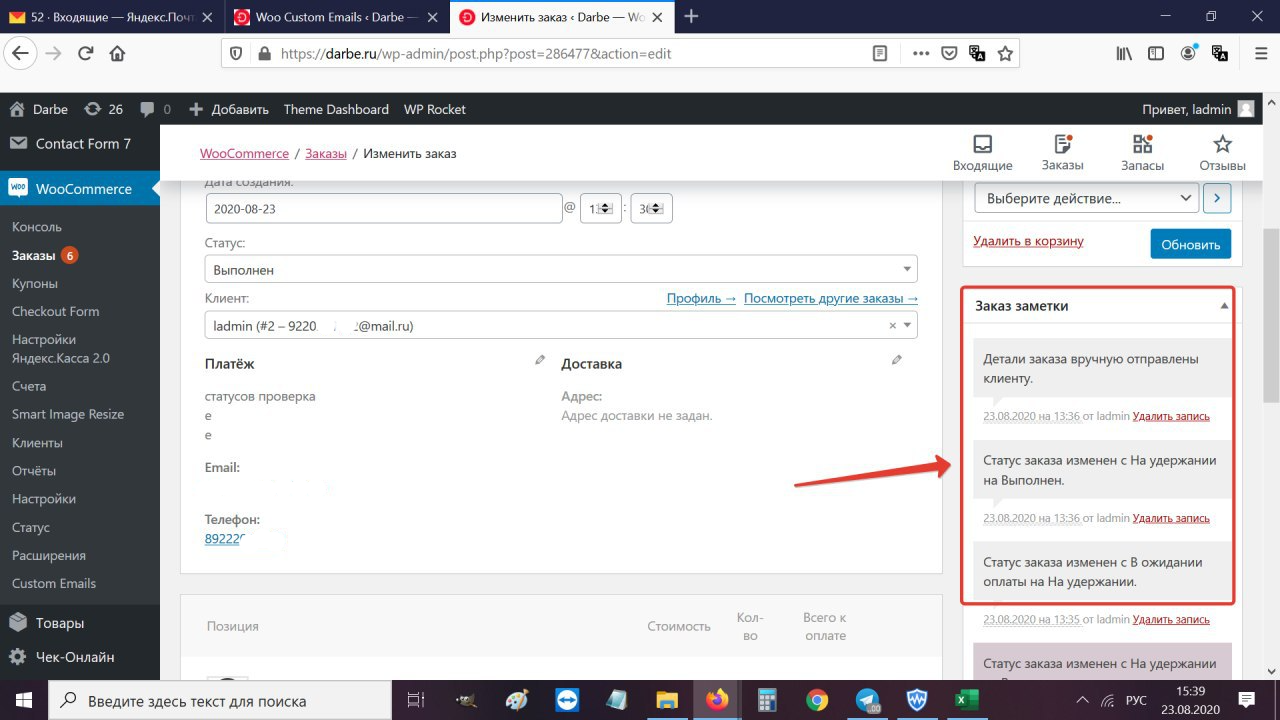Follow Посмотреть другие заказы link
The height and width of the screenshot is (720, 1280).
831,298
